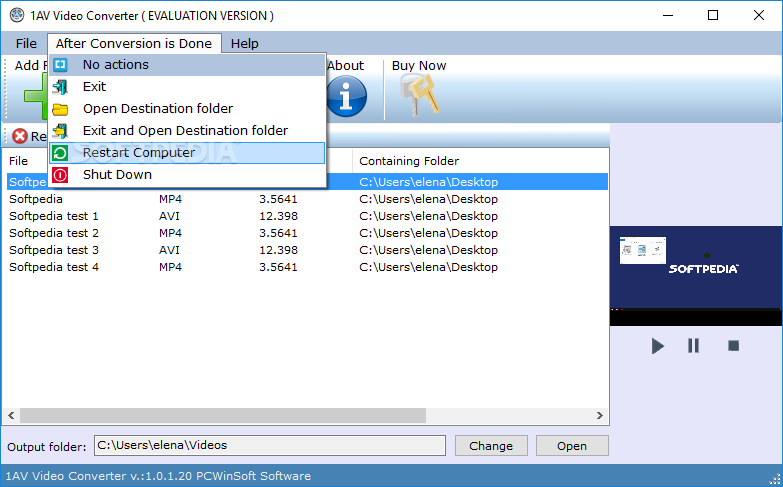The image size is (783, 487).
Task: Select the No actions menu entry
Action: click(187, 65)
